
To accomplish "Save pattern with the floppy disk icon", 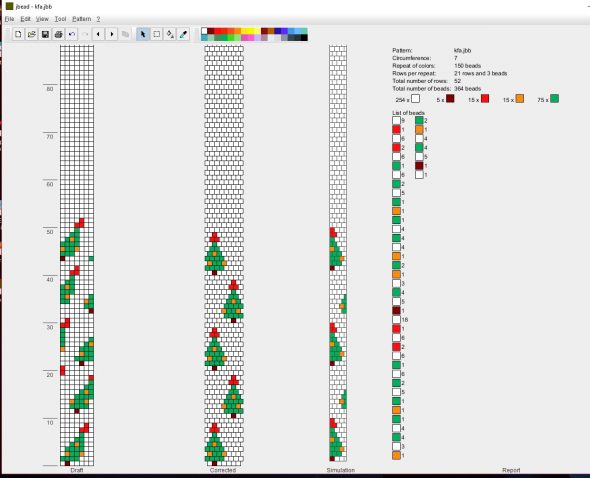I will coord(45,34).
